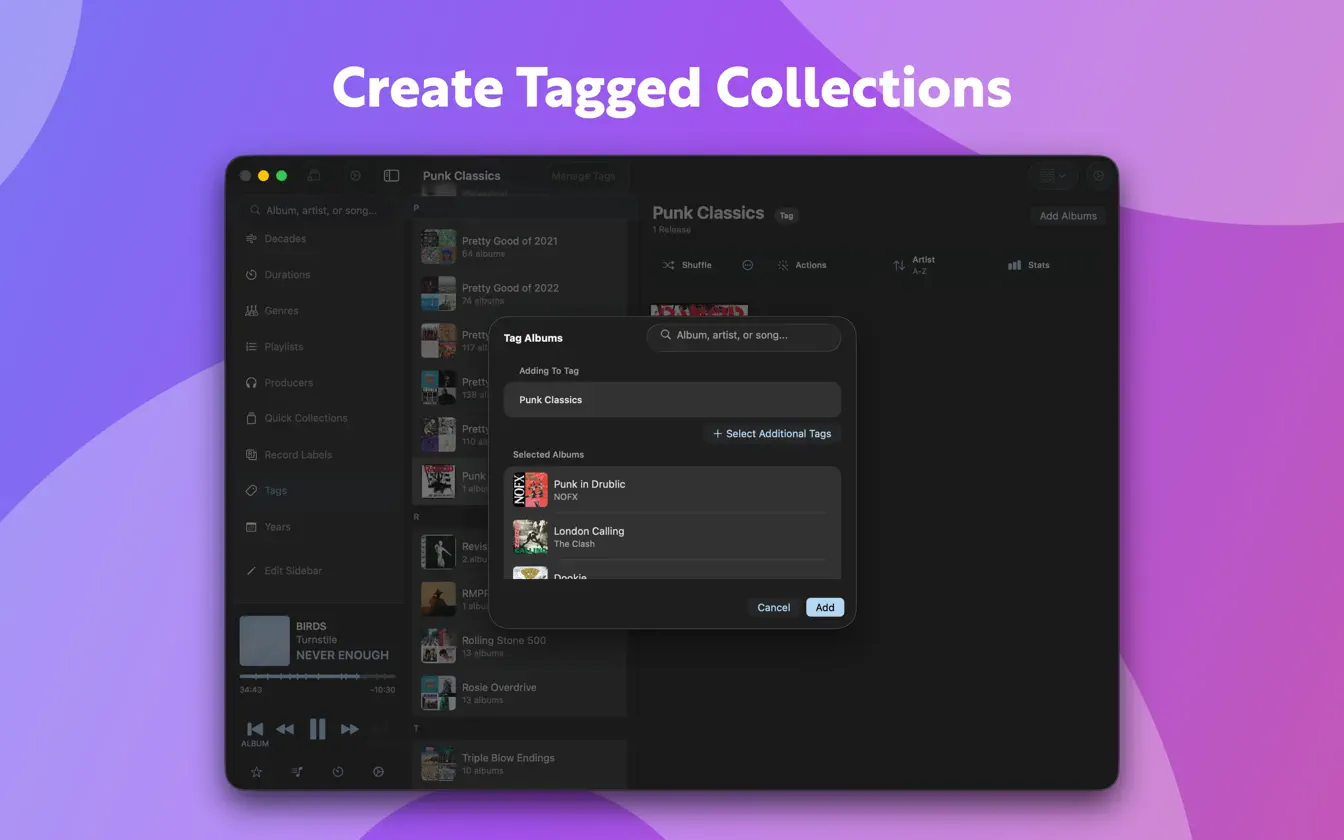Screen dimensions: 1344x840
Task: Click the star favorite icon
Action: pyautogui.click(x=256, y=772)
